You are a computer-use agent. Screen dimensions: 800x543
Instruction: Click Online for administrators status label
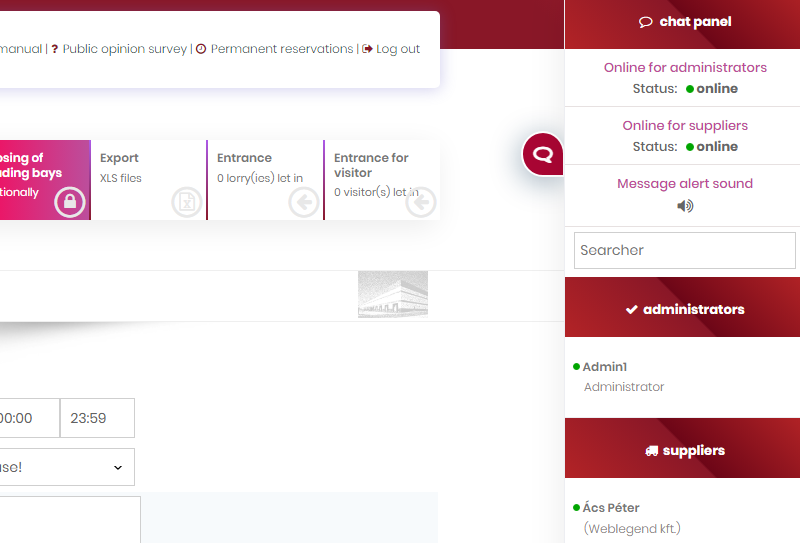[685, 68]
